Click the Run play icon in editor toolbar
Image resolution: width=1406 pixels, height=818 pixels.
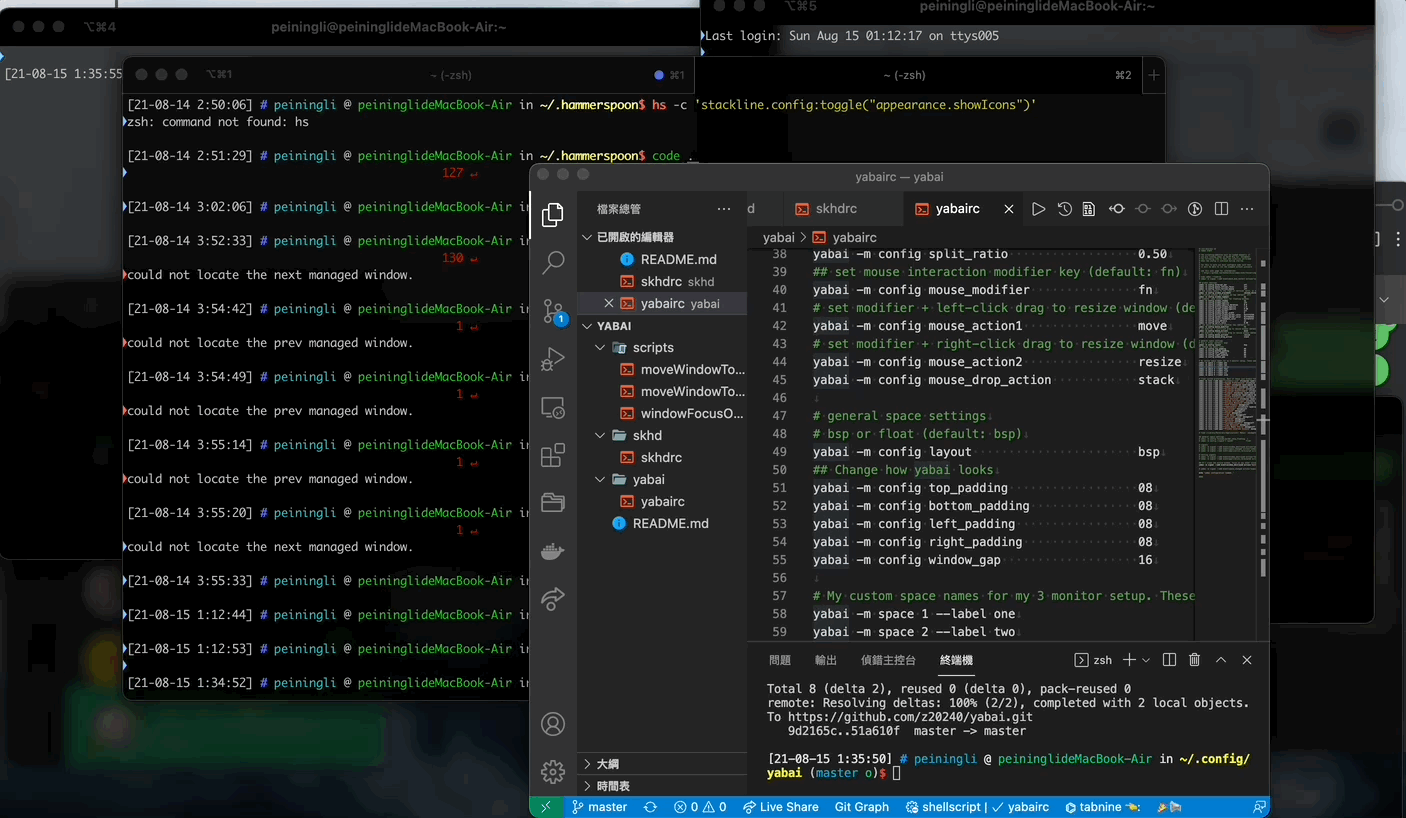click(x=1038, y=209)
